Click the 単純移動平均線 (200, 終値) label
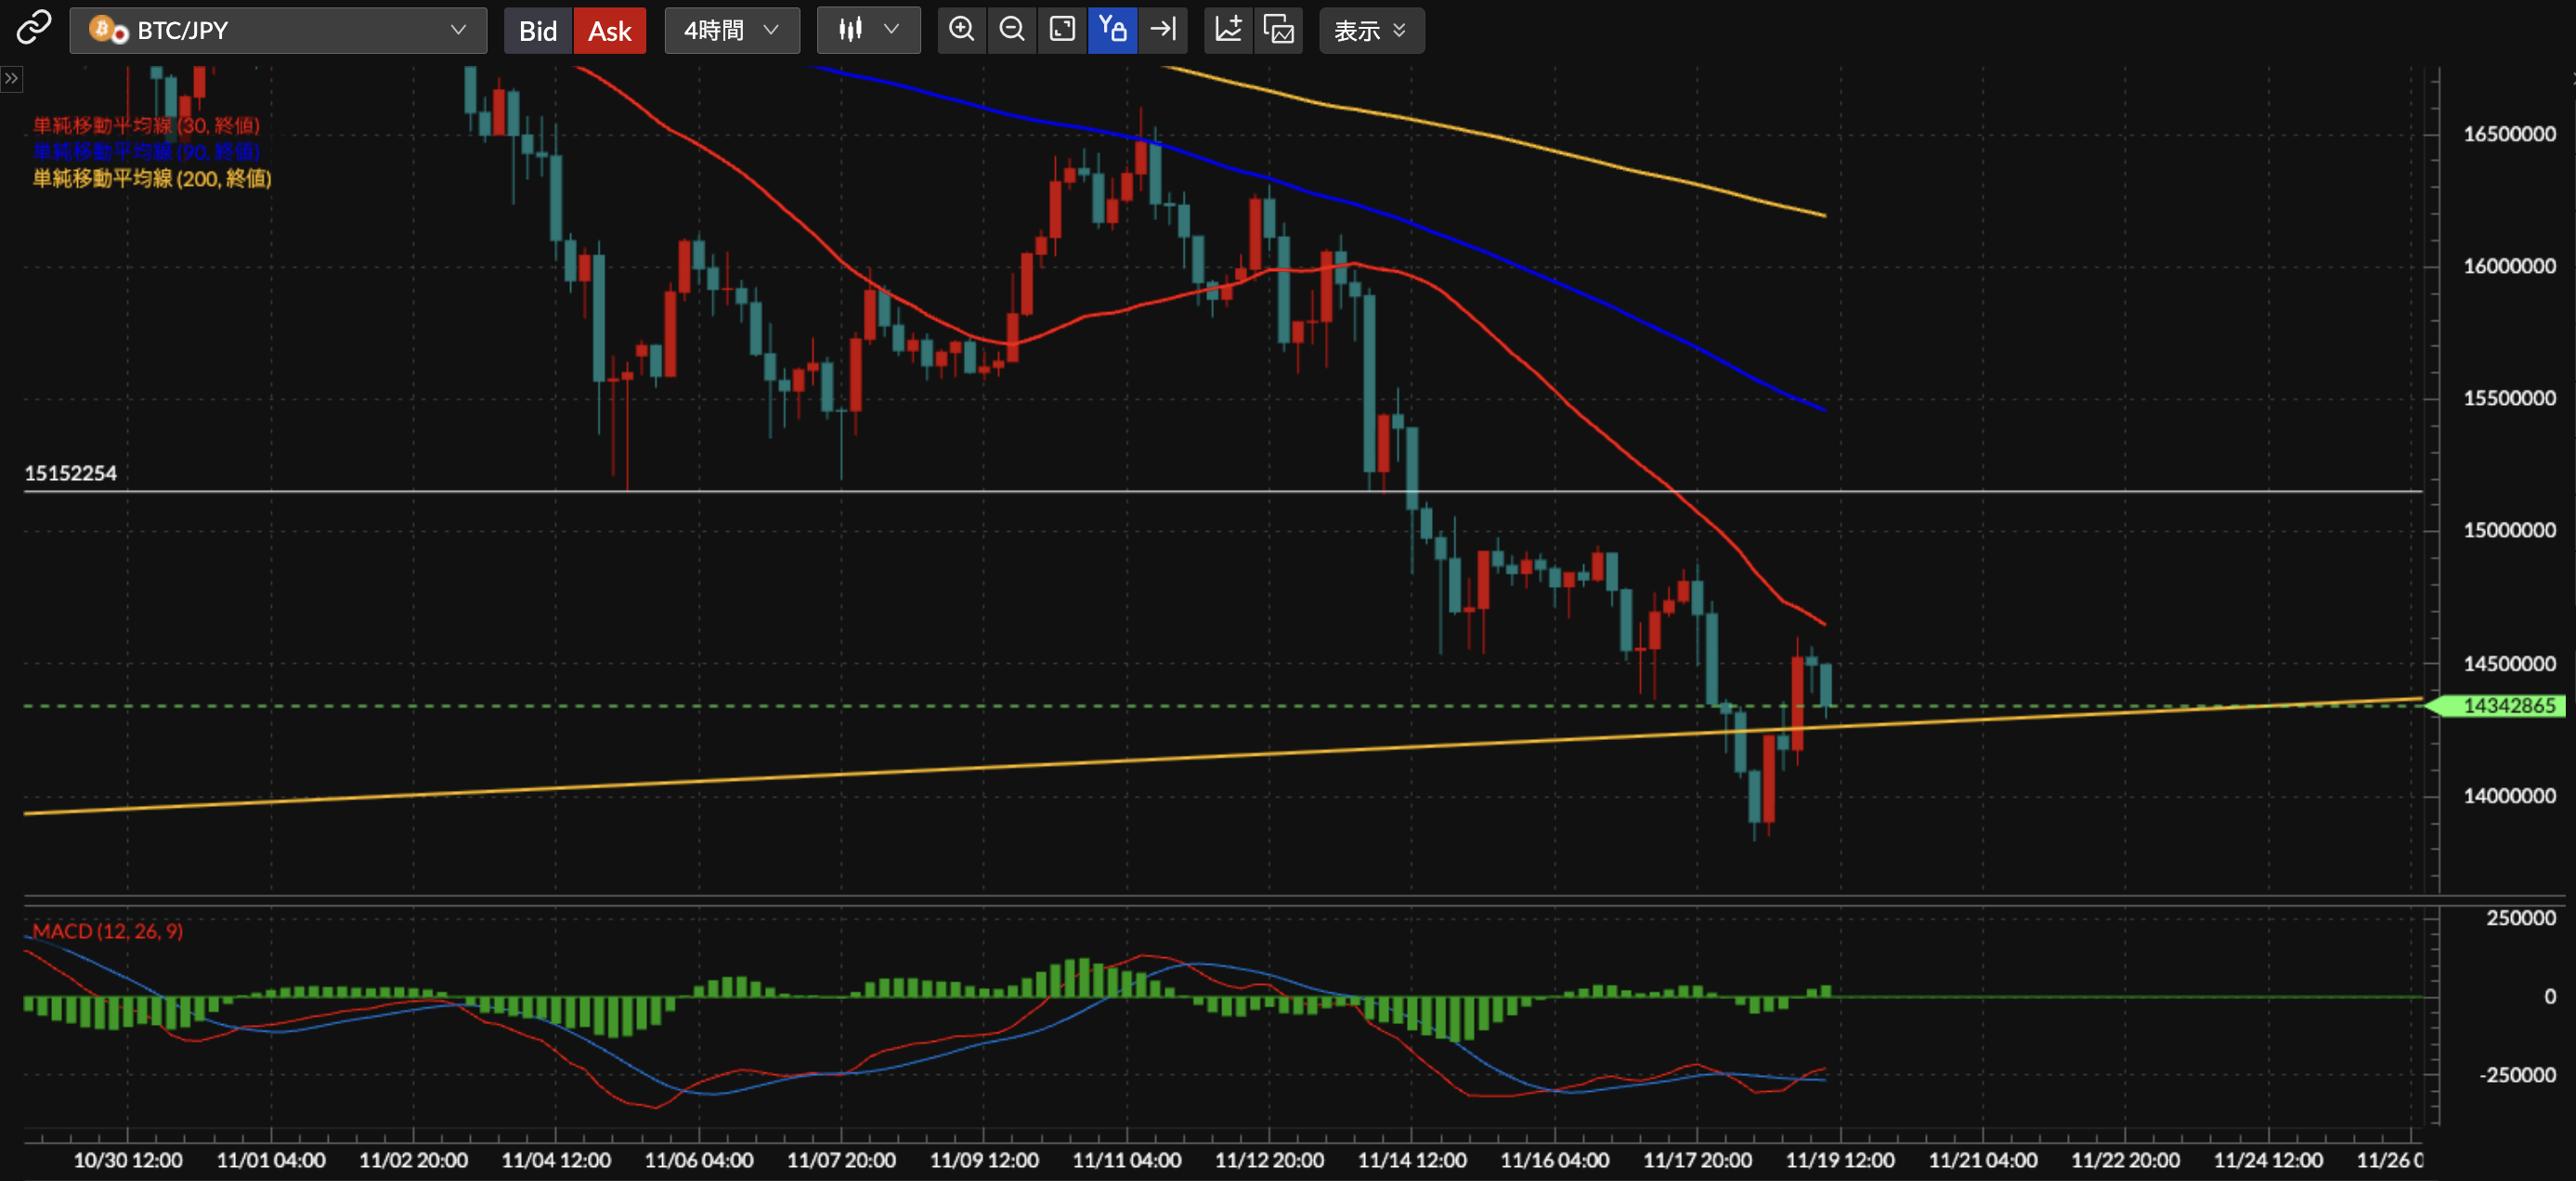Viewport: 2576px width, 1181px height. coord(152,178)
